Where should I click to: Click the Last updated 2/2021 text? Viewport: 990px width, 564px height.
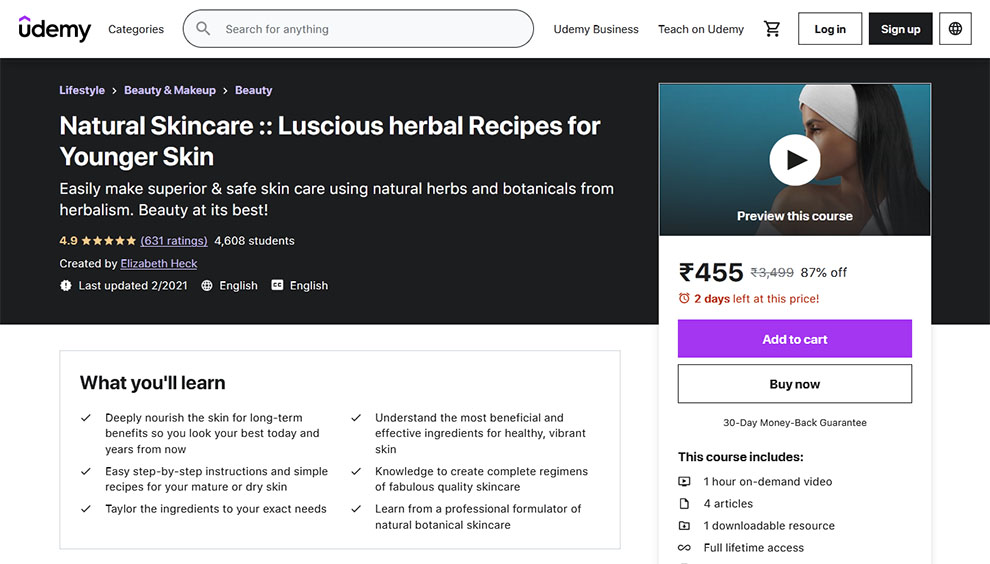click(133, 285)
